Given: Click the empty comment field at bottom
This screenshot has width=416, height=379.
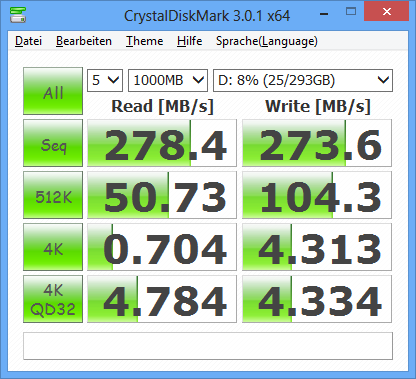Looking at the screenshot, I should [x=208, y=346].
